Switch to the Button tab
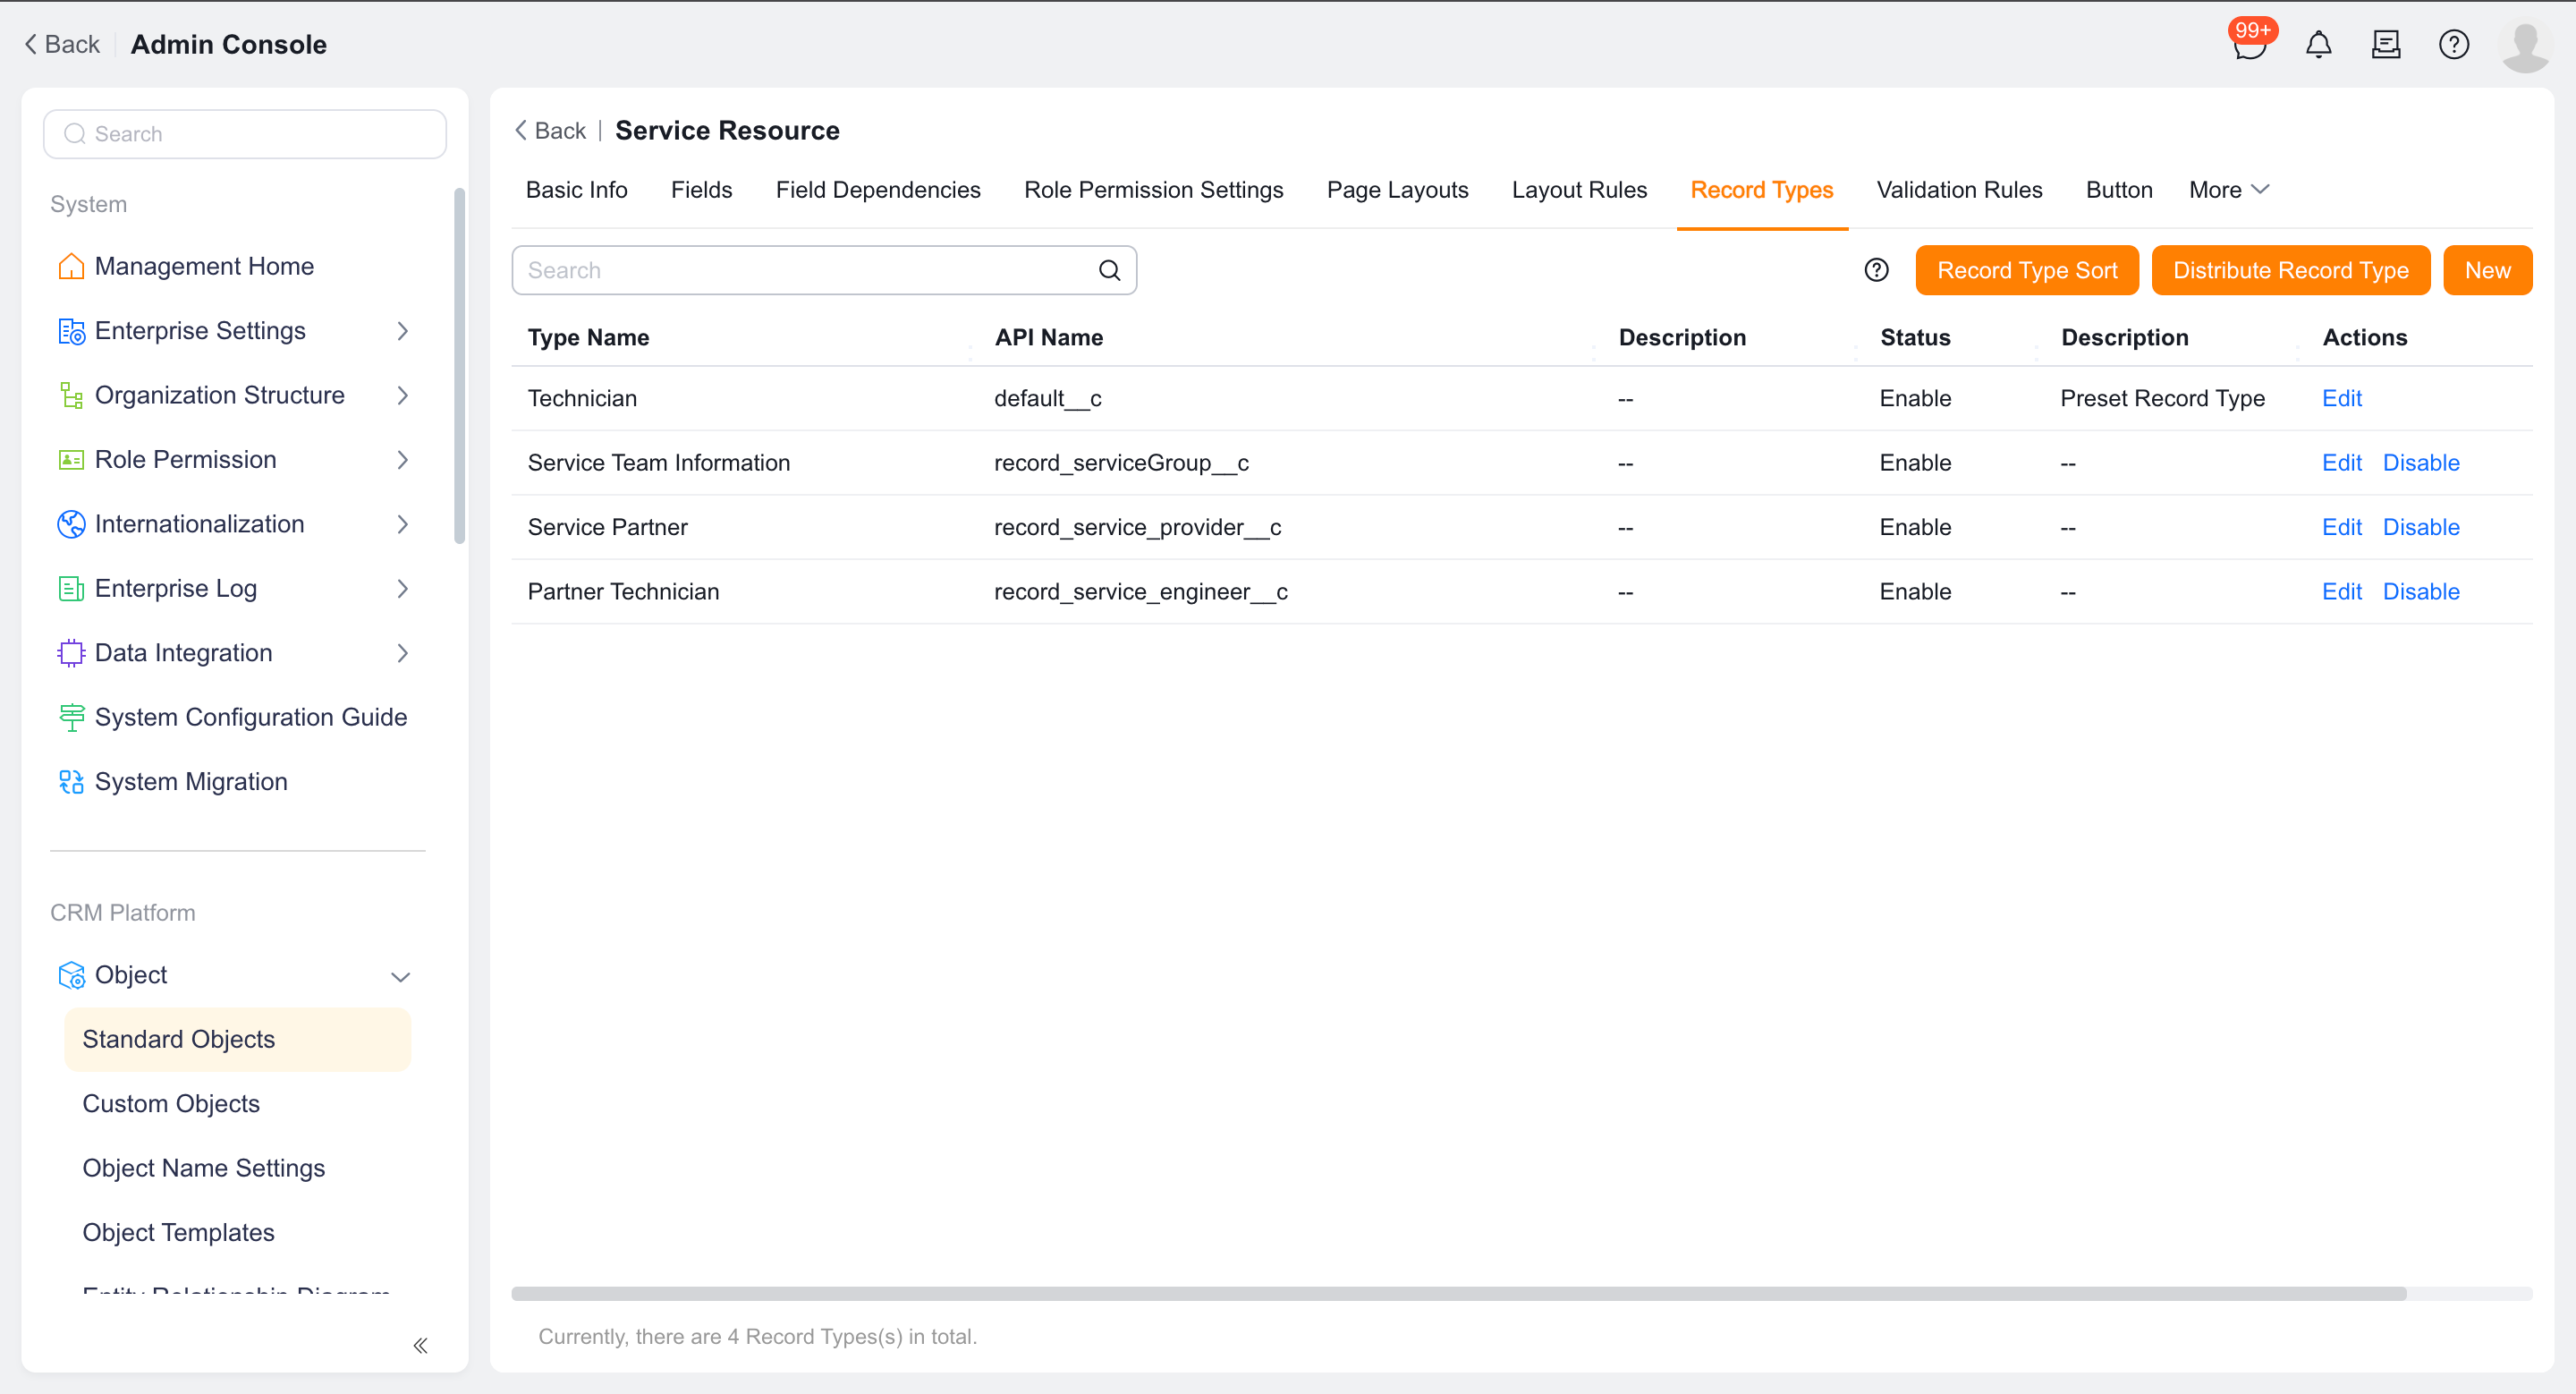 click(2119, 190)
